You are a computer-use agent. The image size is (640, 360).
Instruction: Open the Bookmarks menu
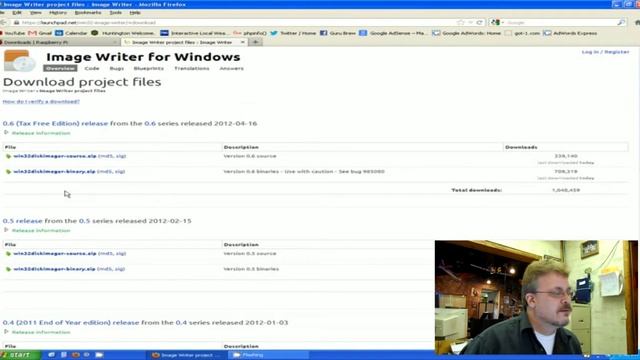[x=88, y=13]
